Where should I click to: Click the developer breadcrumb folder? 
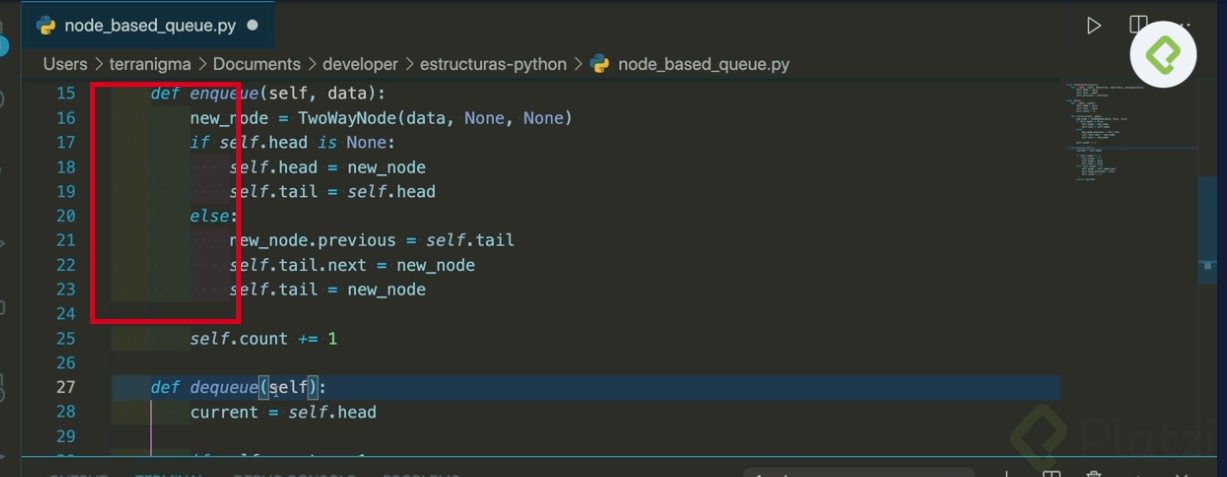359,64
